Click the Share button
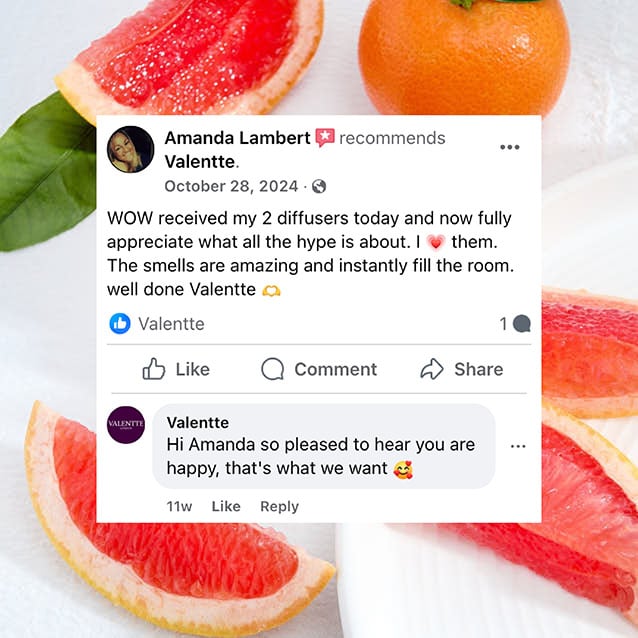638x638 pixels. click(462, 369)
